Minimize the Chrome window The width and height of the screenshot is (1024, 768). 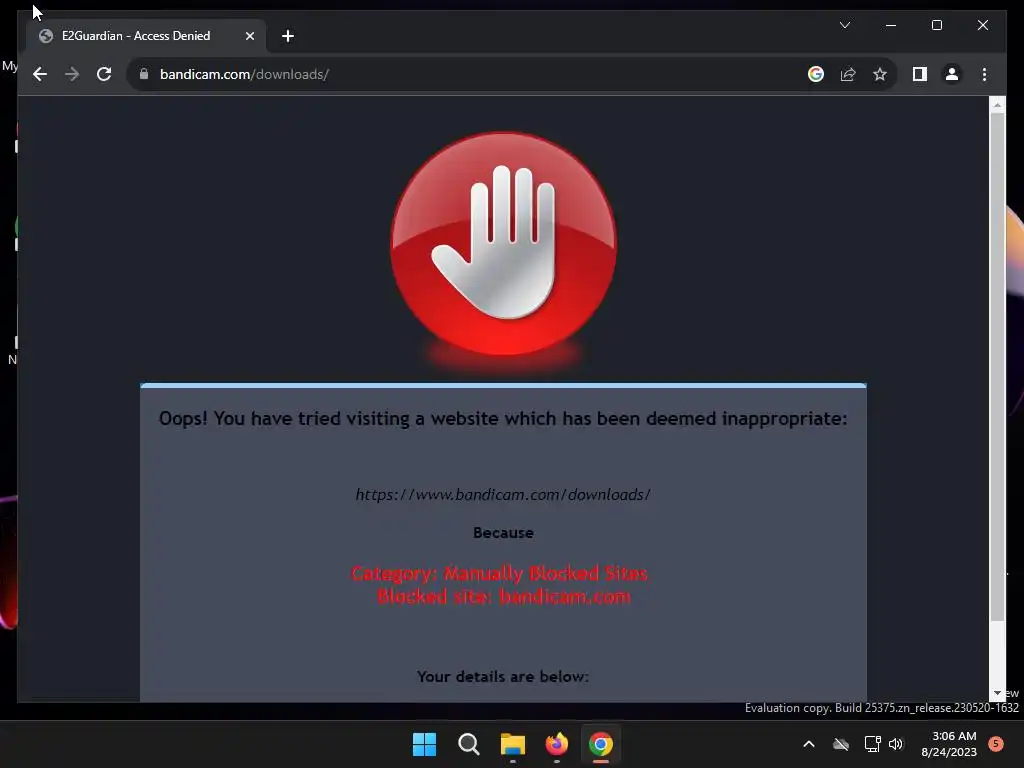click(x=891, y=25)
